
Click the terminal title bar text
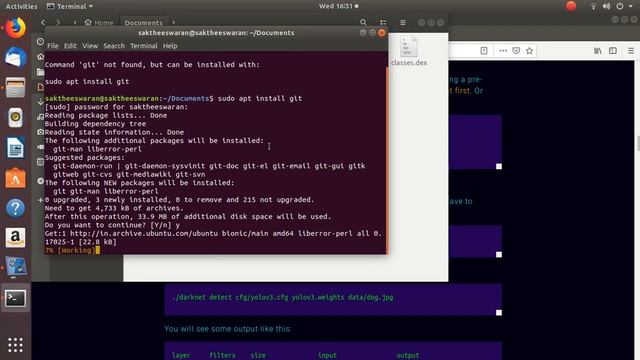click(216, 33)
